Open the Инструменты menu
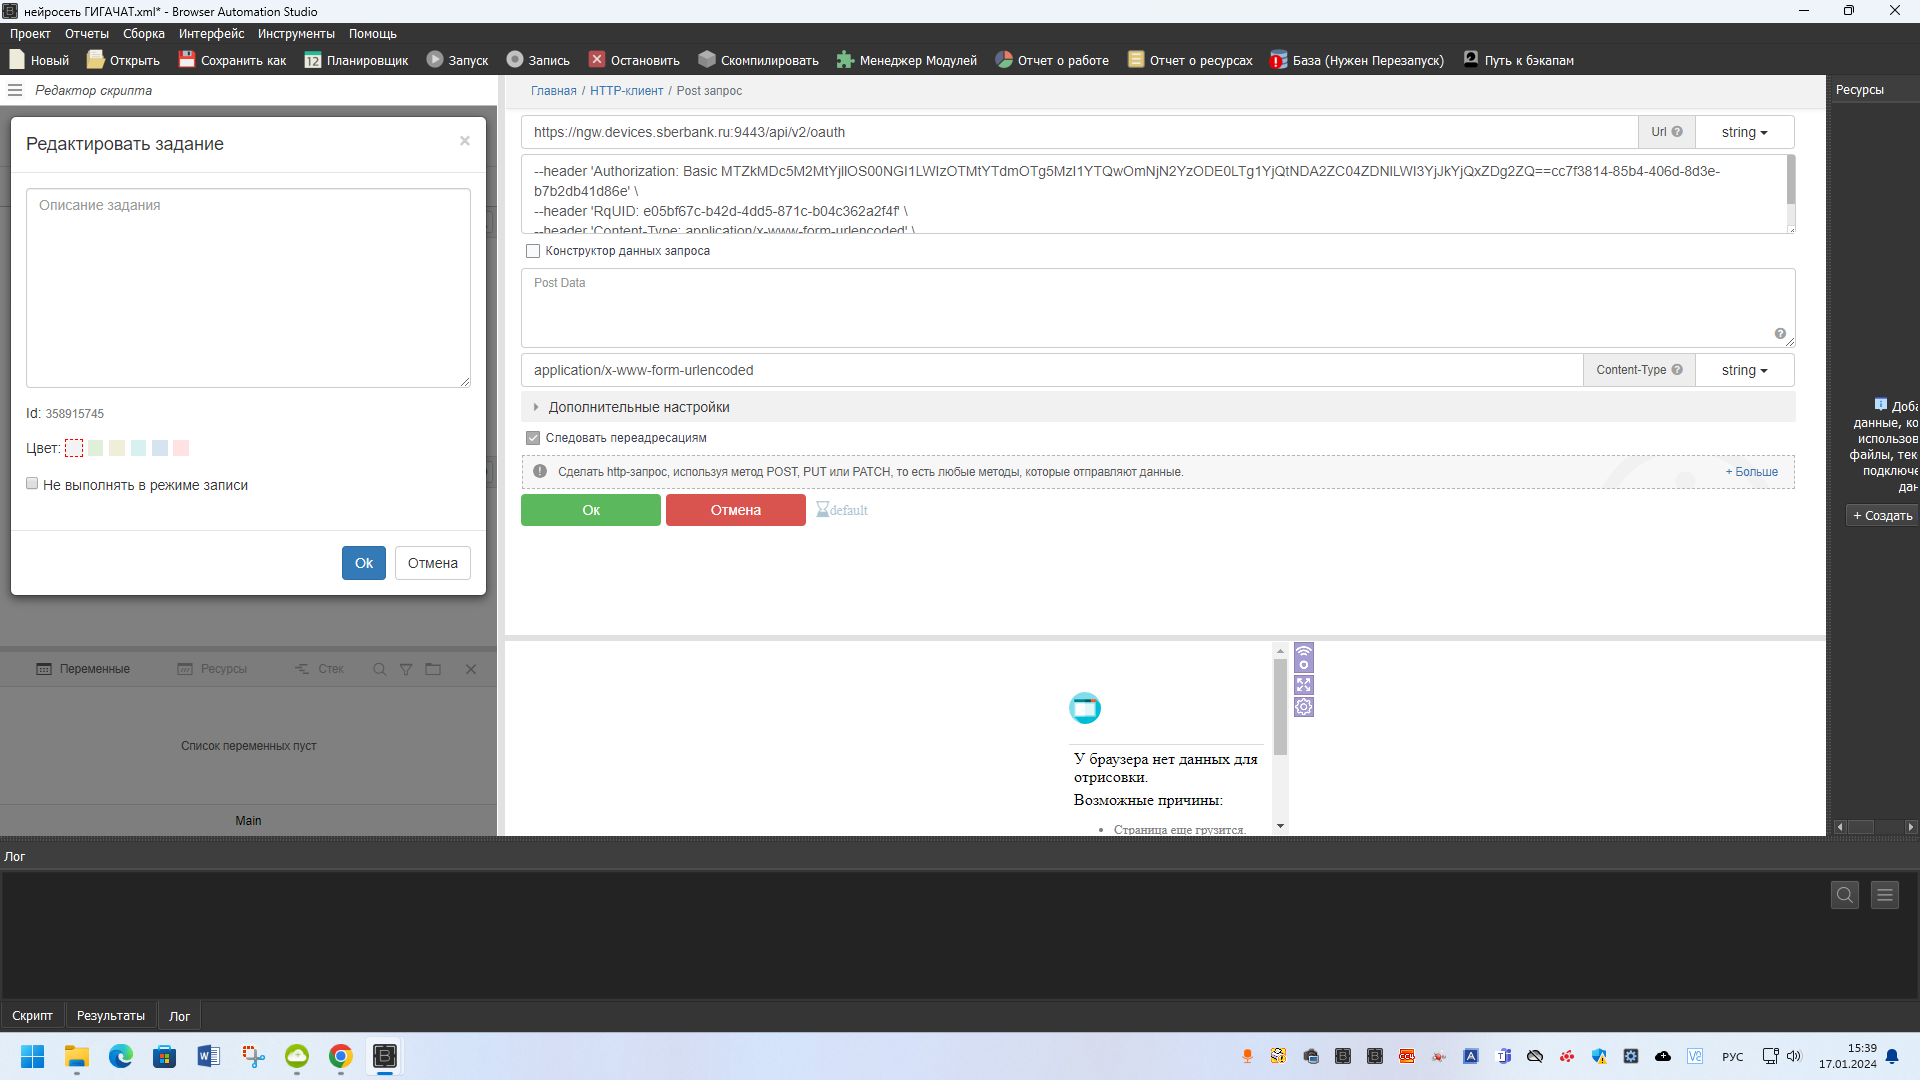Screen dimensions: 1920x1080 [296, 34]
